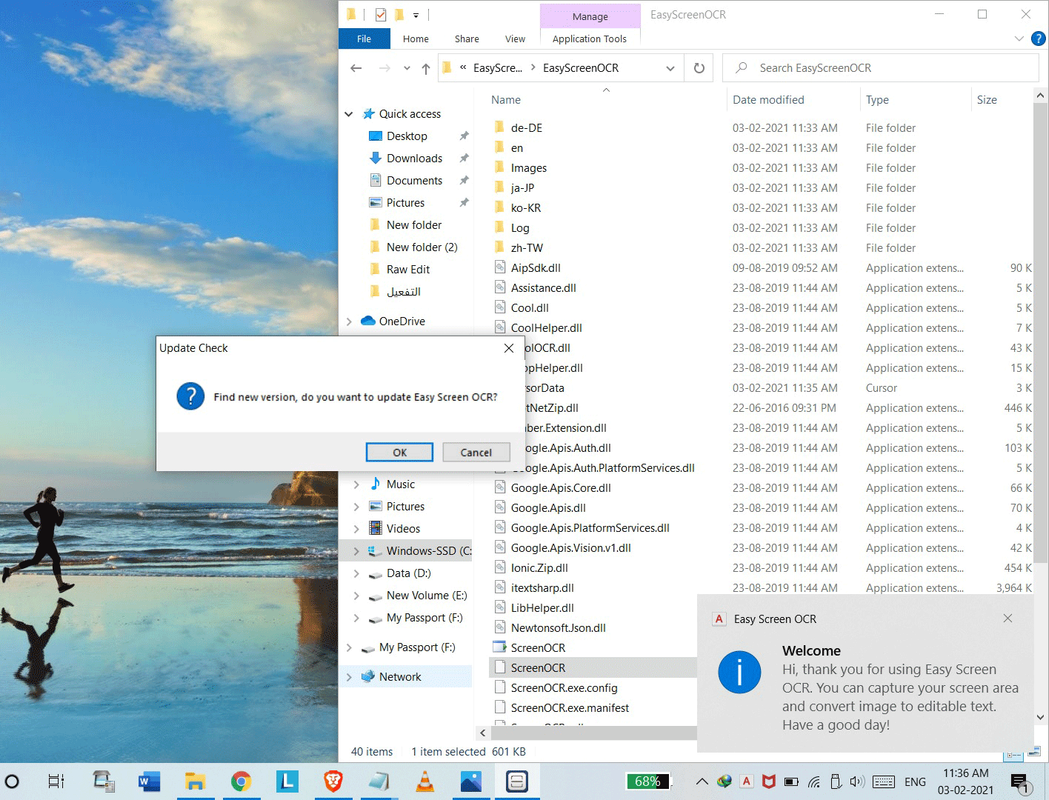The height and width of the screenshot is (800, 1049).
Task: Open Windows Start search circle
Action: click(12, 781)
